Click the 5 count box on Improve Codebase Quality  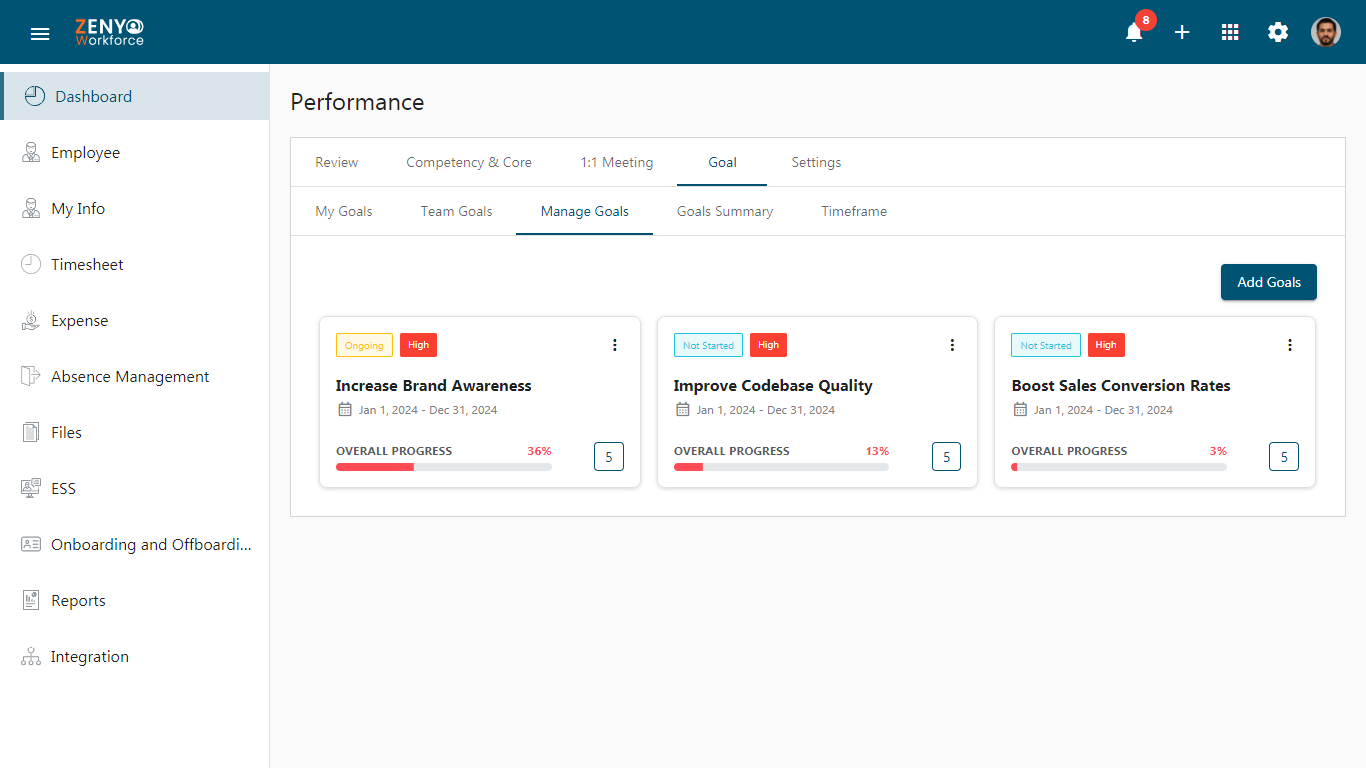coord(946,457)
